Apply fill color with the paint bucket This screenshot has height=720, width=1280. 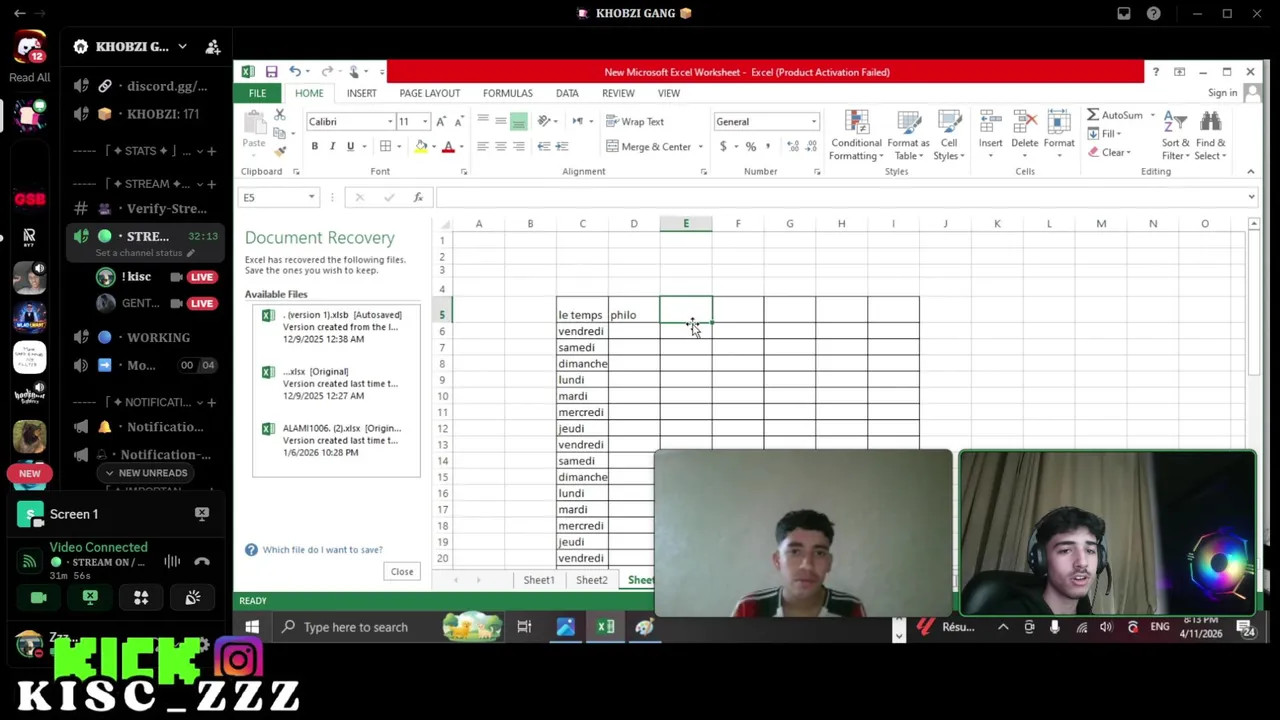click(x=421, y=146)
